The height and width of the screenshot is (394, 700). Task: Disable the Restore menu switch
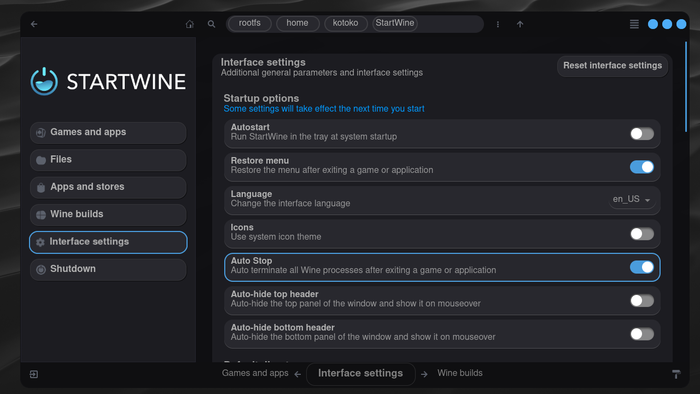[x=642, y=167]
